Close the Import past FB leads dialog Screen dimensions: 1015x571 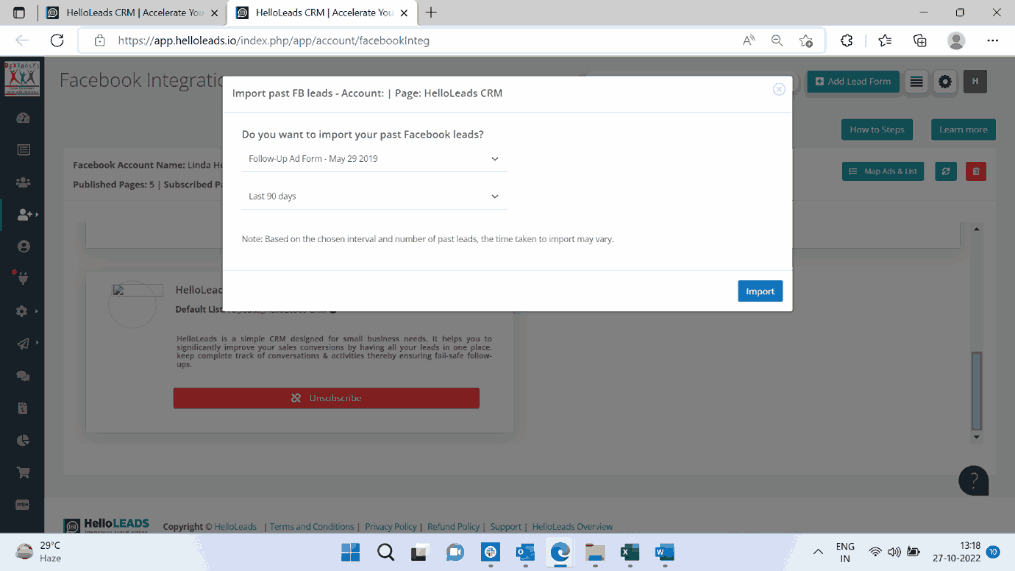click(x=779, y=89)
